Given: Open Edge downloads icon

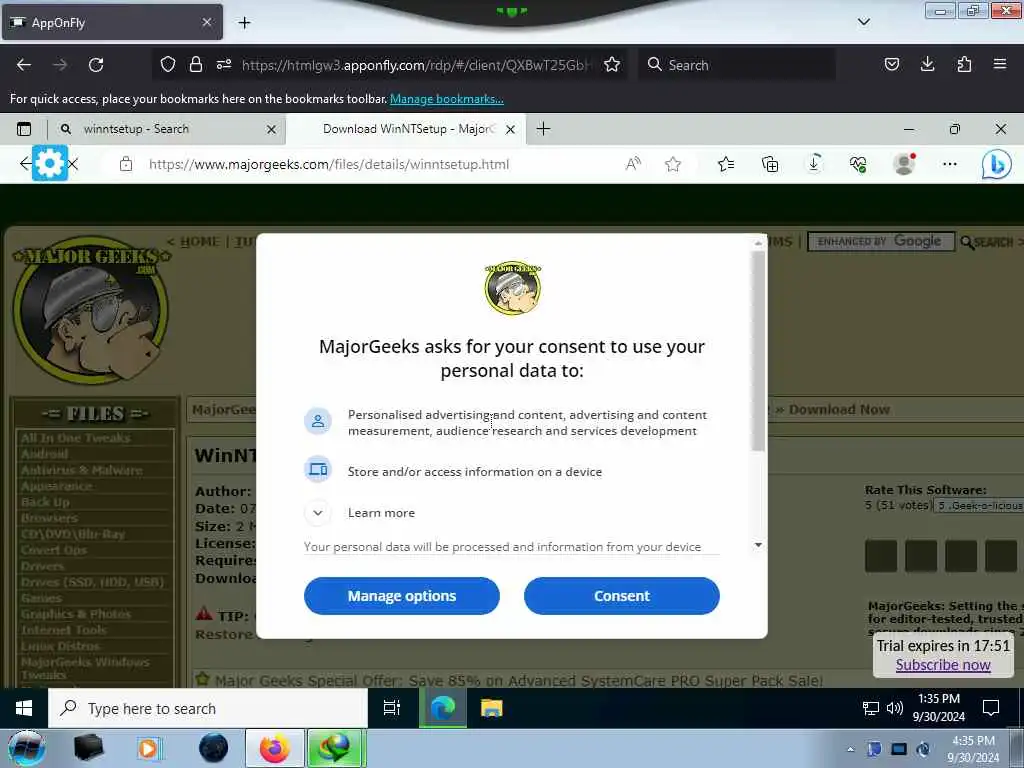Looking at the screenshot, I should (x=814, y=164).
